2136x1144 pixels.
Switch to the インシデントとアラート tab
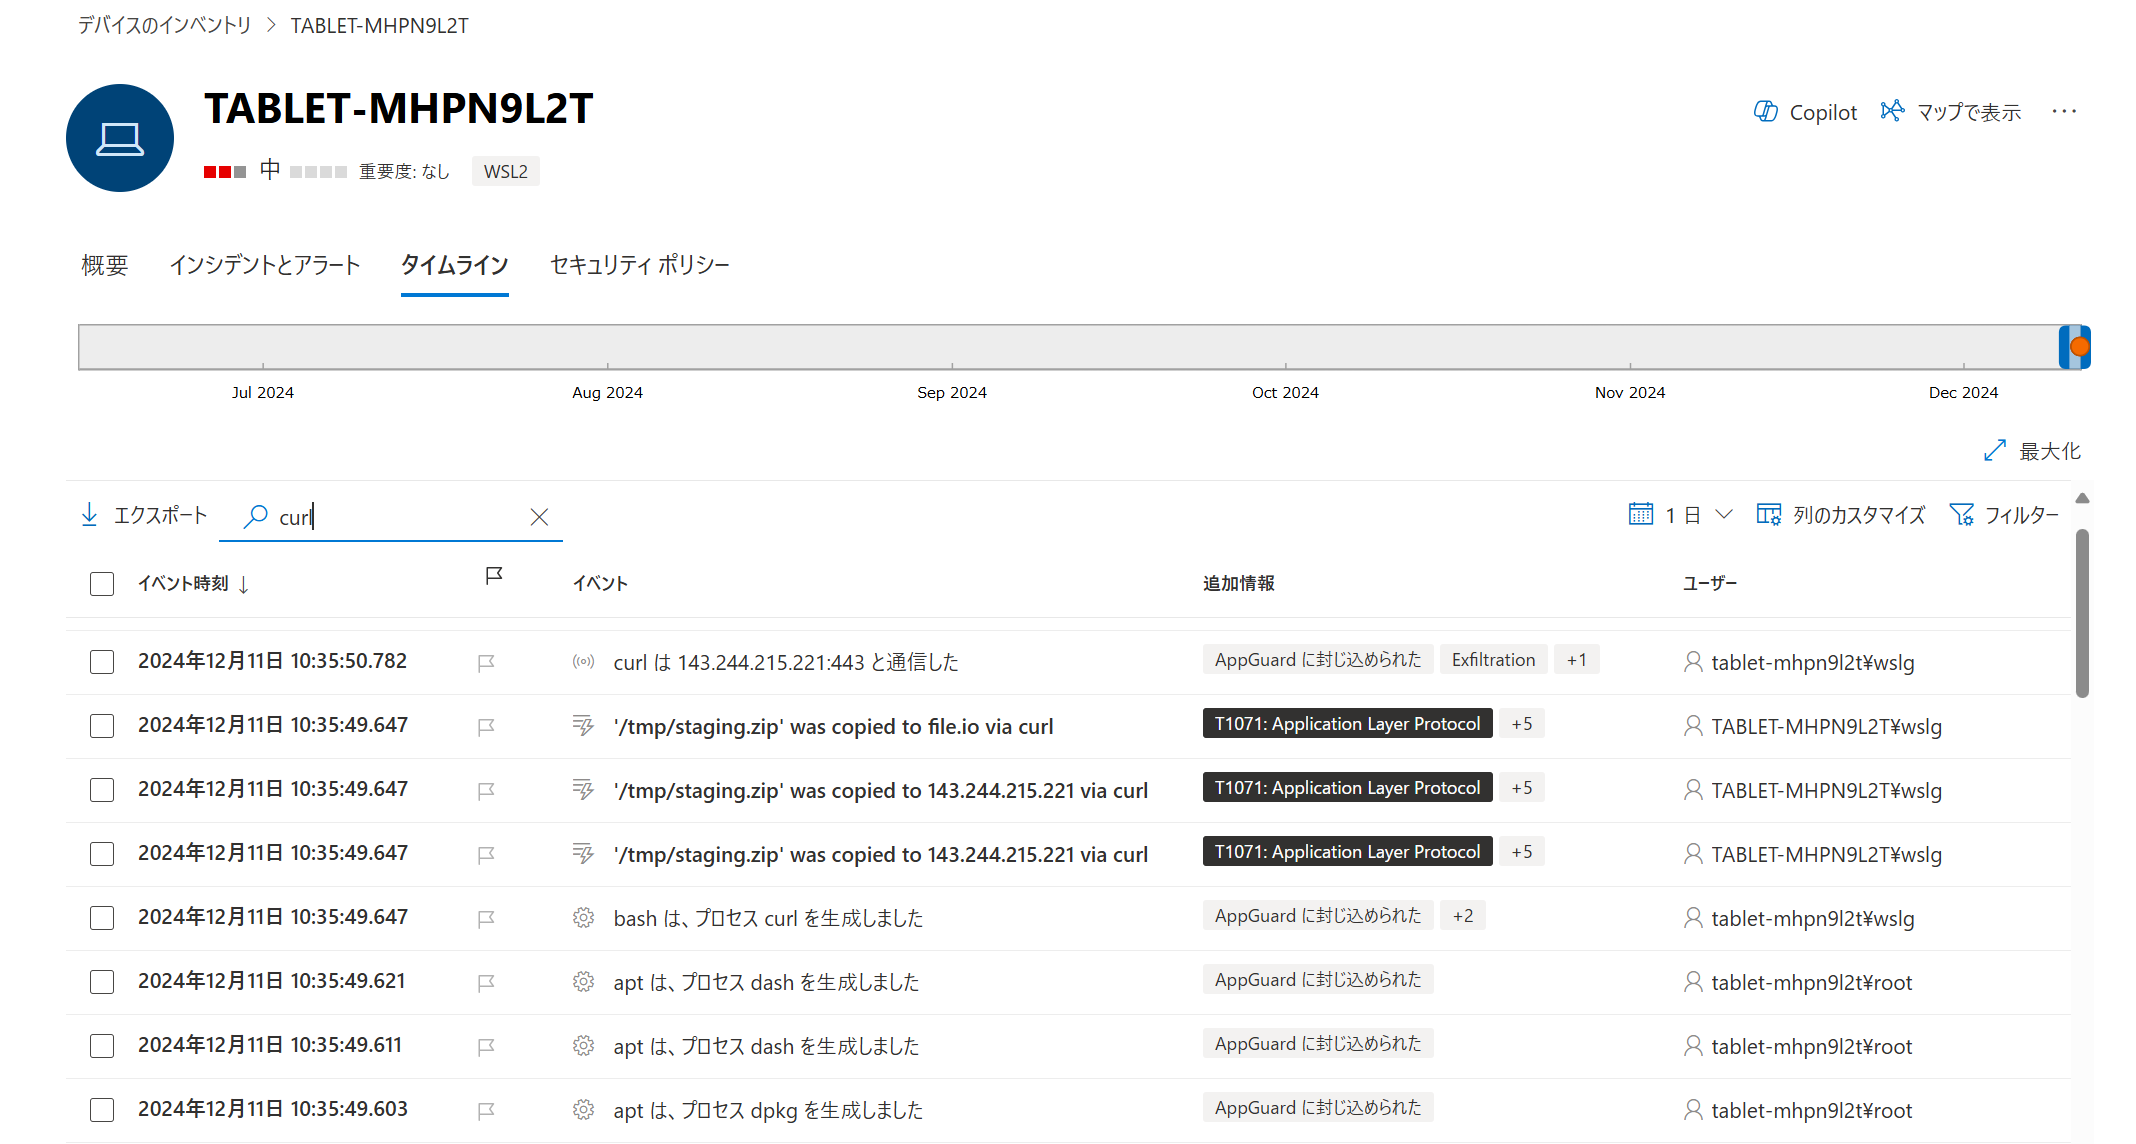coord(264,265)
